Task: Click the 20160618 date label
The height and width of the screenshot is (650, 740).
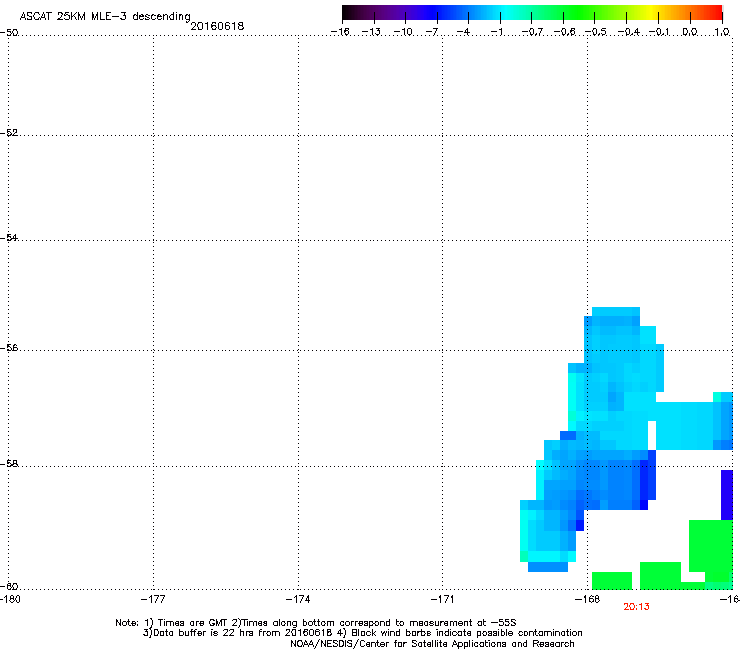Action: 217,26
